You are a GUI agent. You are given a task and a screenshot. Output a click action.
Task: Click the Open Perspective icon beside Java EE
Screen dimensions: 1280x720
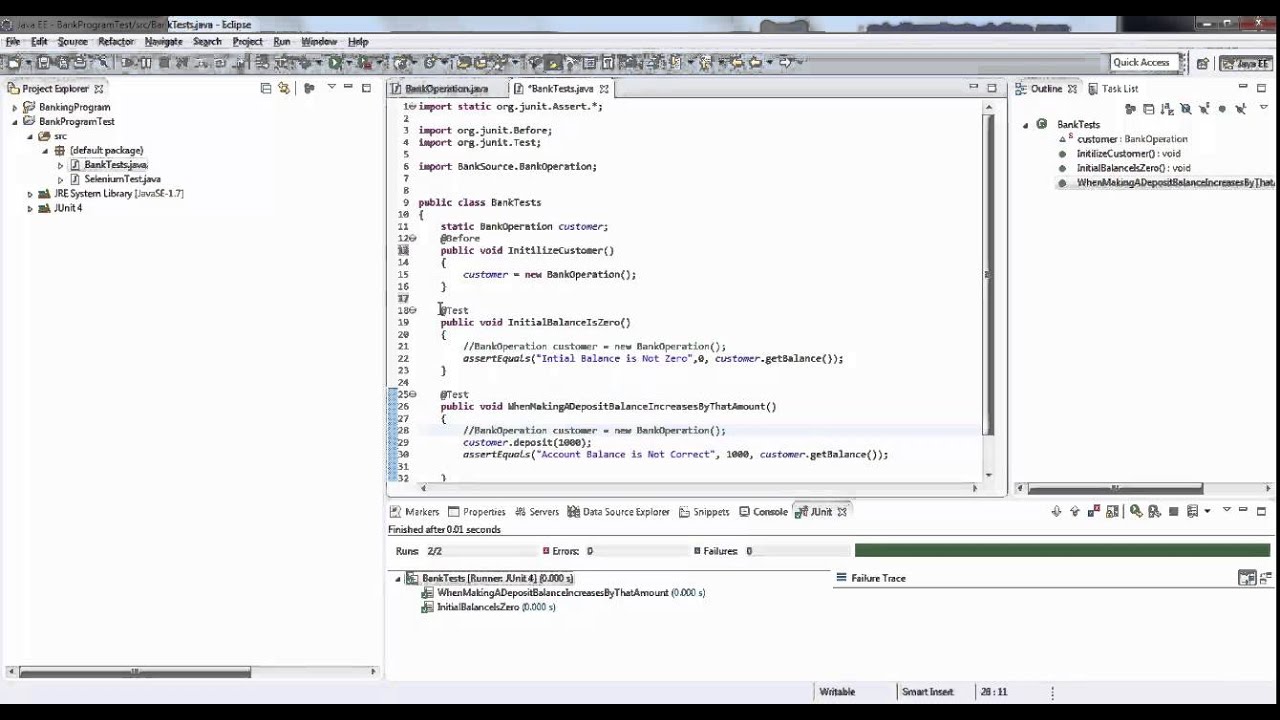pyautogui.click(x=1203, y=62)
